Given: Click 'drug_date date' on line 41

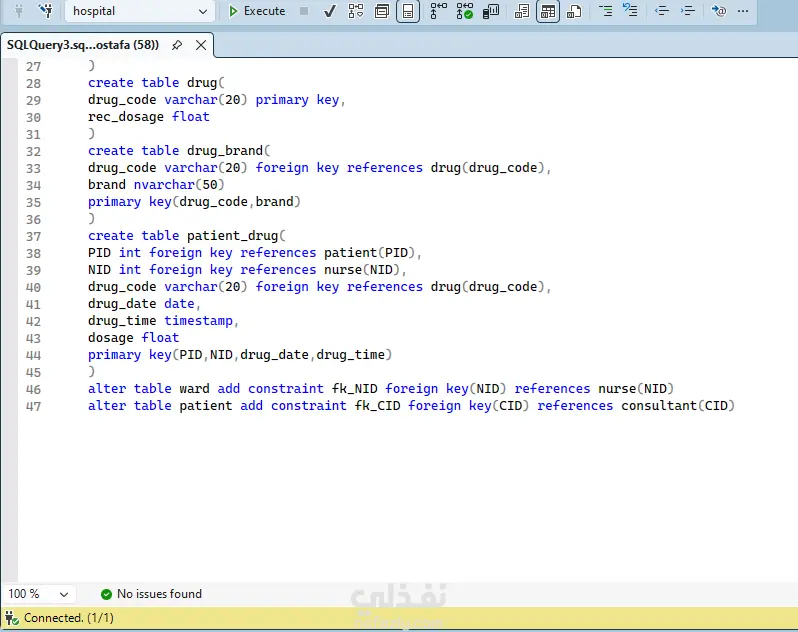Looking at the screenshot, I should tap(141, 304).
